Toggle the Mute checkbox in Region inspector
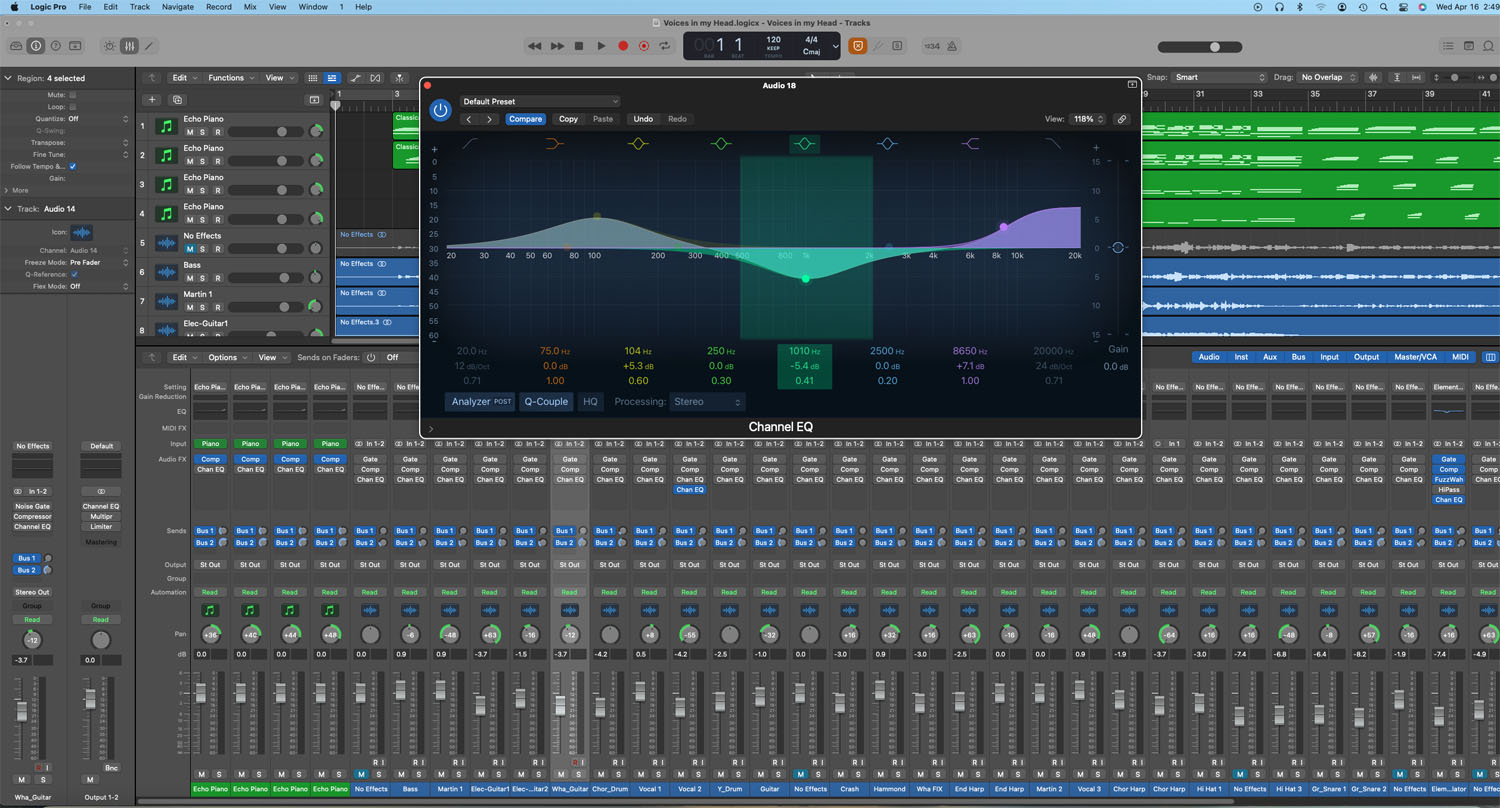 [73, 95]
